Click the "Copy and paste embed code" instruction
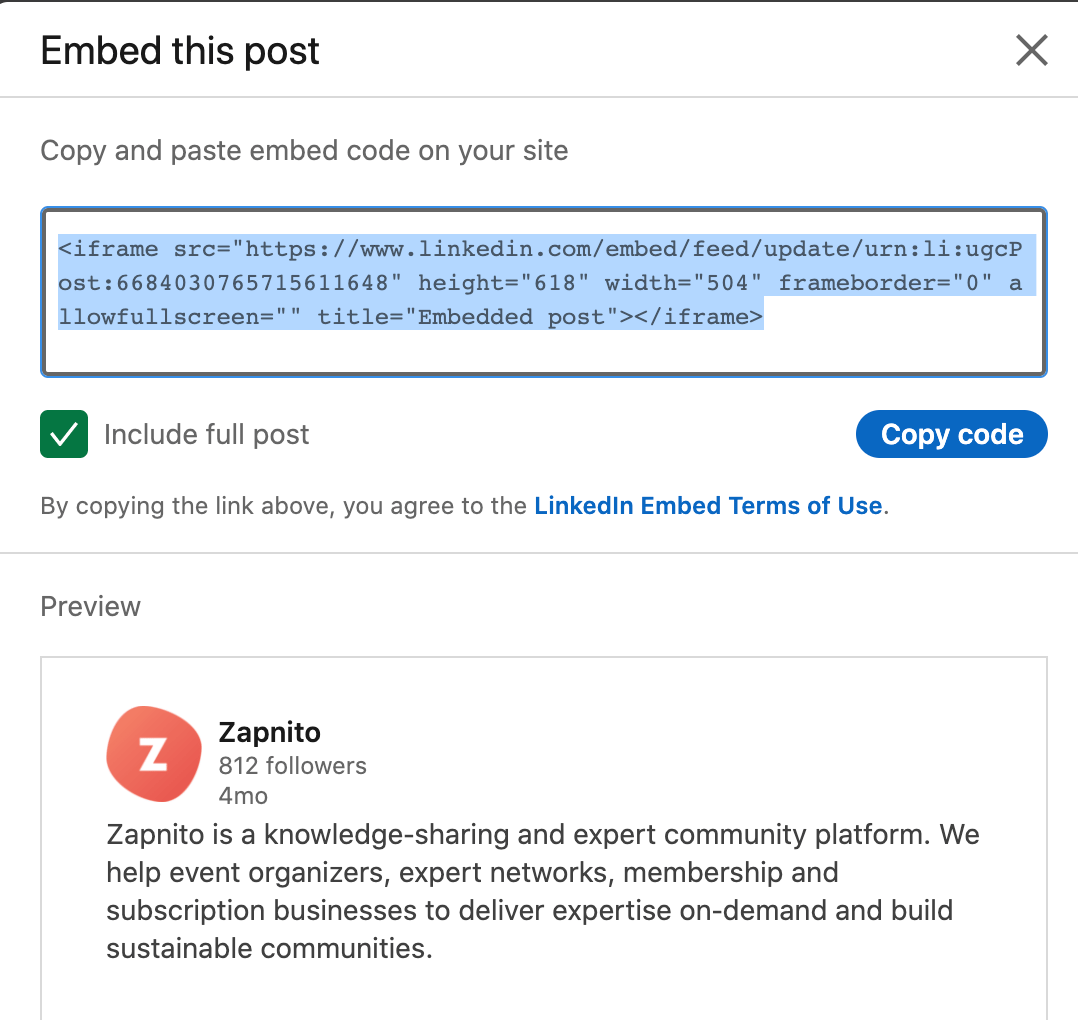The height and width of the screenshot is (1020, 1078). (x=304, y=151)
